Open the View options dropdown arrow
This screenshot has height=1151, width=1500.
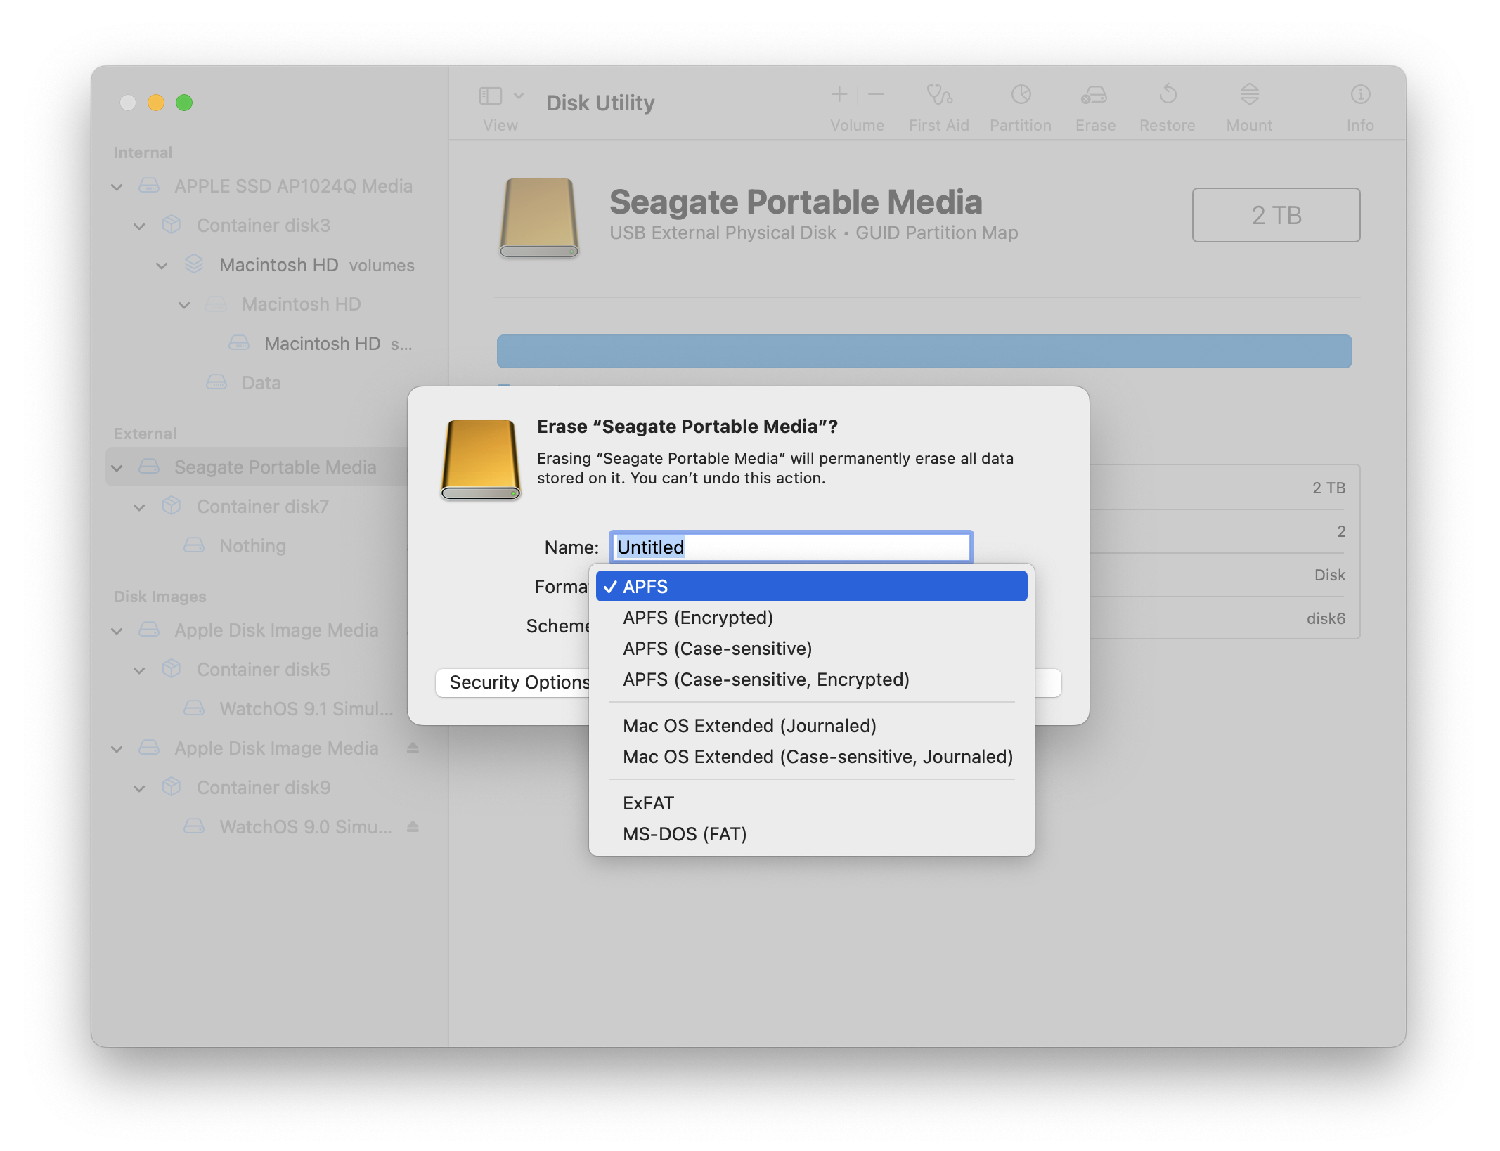click(x=519, y=96)
